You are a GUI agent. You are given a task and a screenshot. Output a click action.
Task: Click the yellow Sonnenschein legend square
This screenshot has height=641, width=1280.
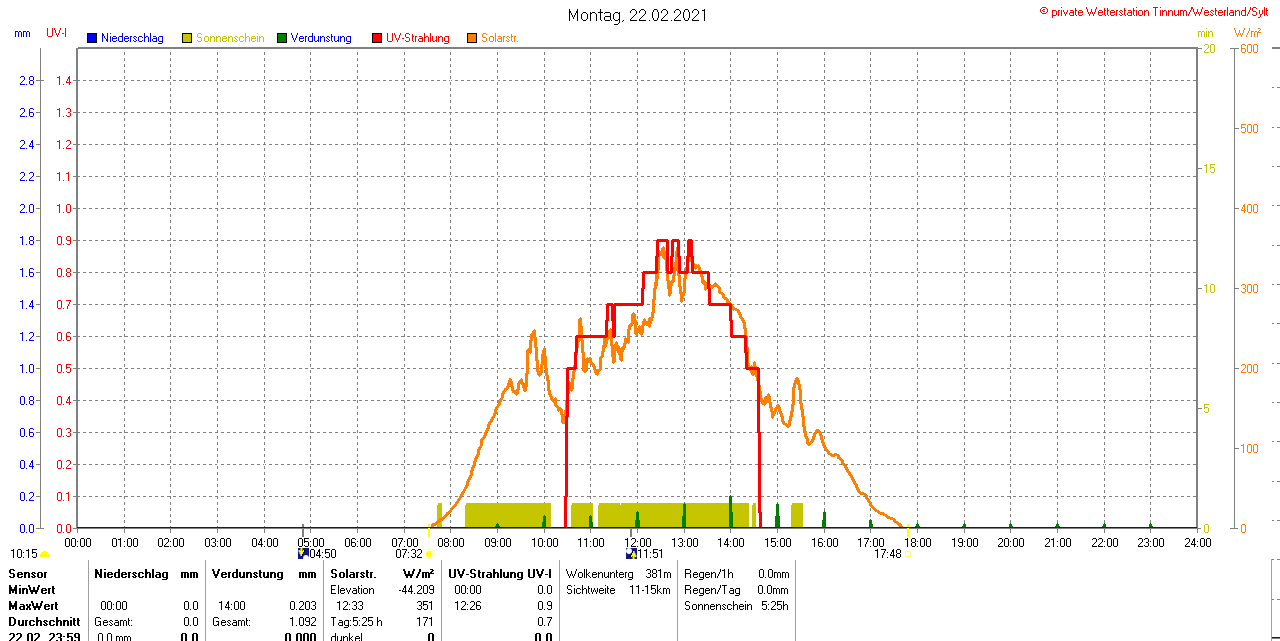pyautogui.click(x=187, y=38)
